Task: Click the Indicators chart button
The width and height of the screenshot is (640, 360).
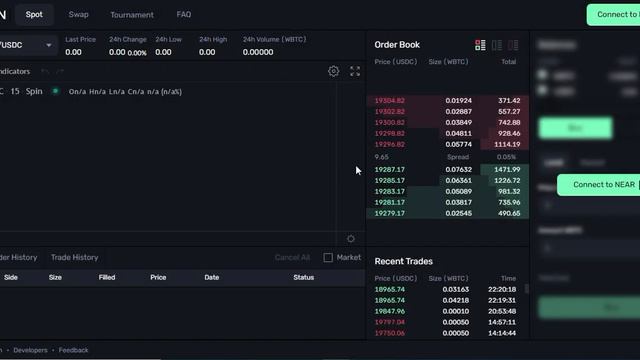Action: tap(15, 71)
